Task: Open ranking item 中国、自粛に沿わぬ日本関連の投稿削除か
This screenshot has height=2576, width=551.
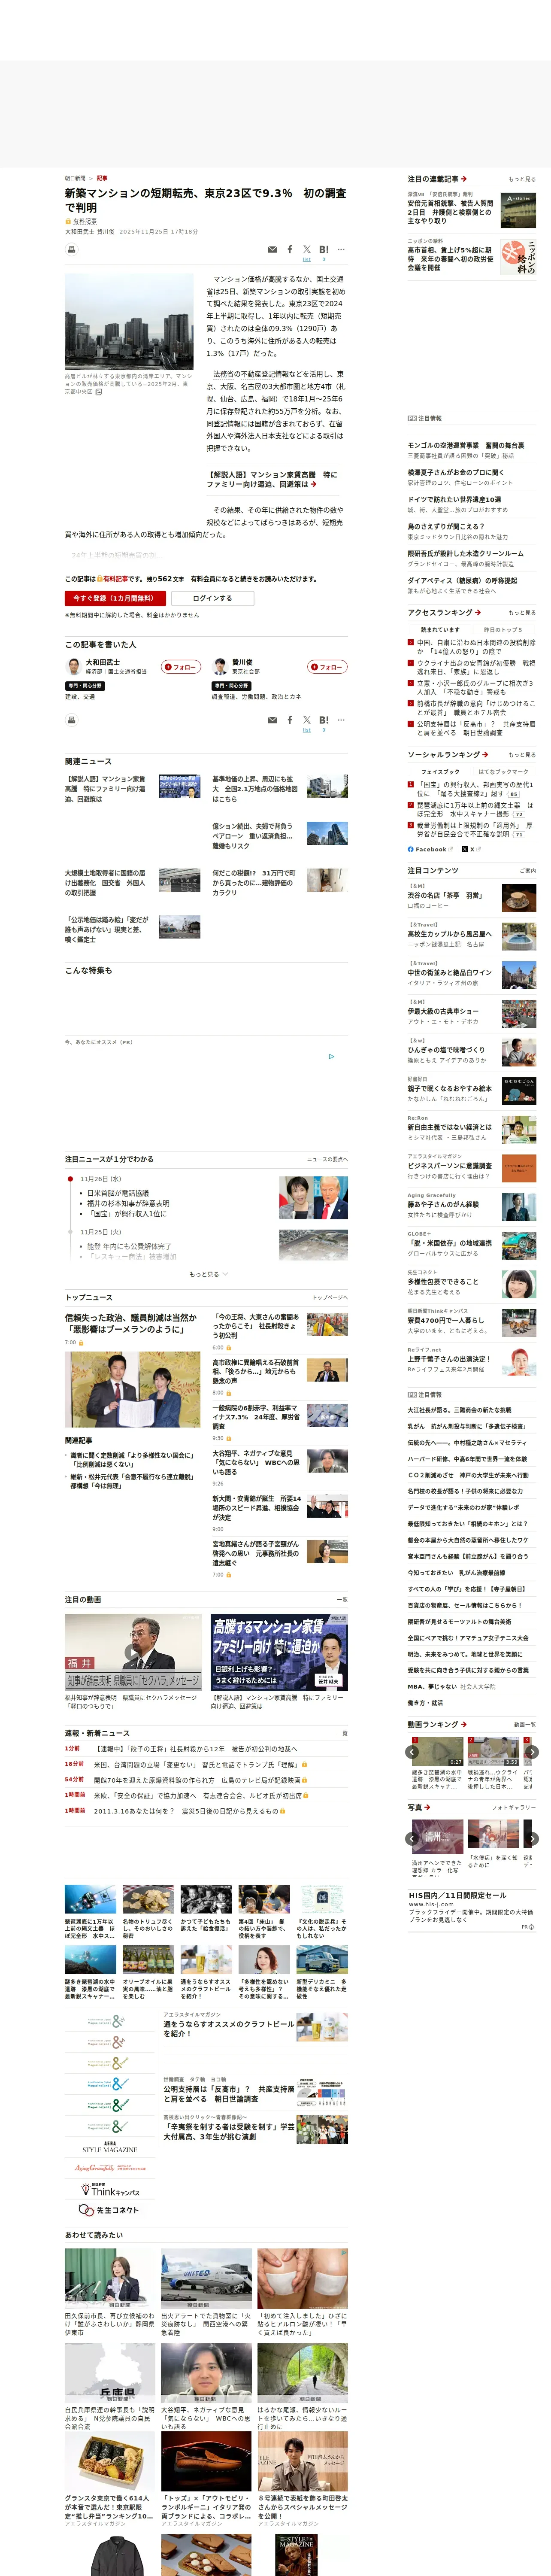Action: point(475,647)
